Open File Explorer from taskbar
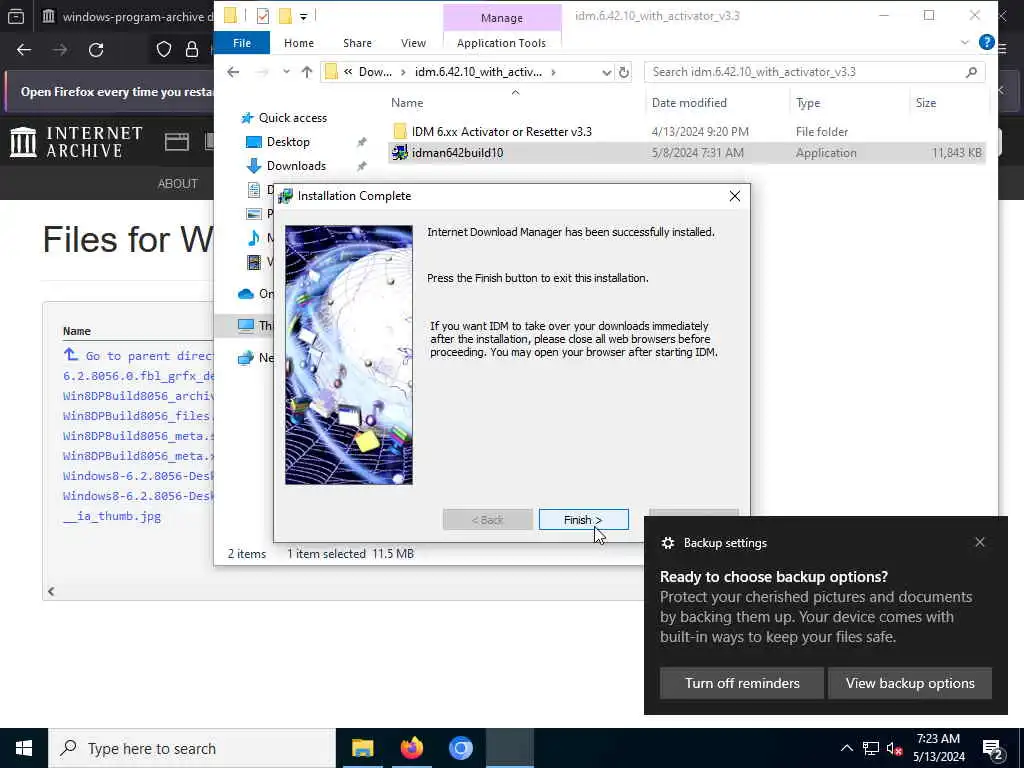 pyautogui.click(x=362, y=748)
